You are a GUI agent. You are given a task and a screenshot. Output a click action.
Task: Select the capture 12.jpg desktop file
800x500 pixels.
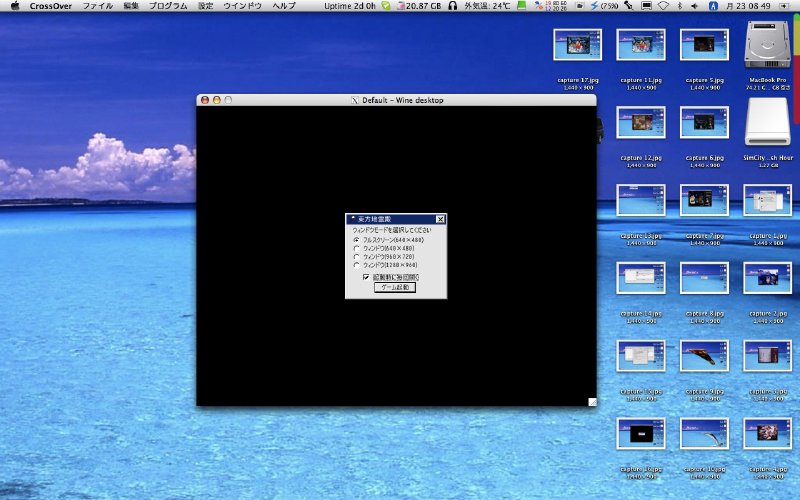click(x=641, y=124)
